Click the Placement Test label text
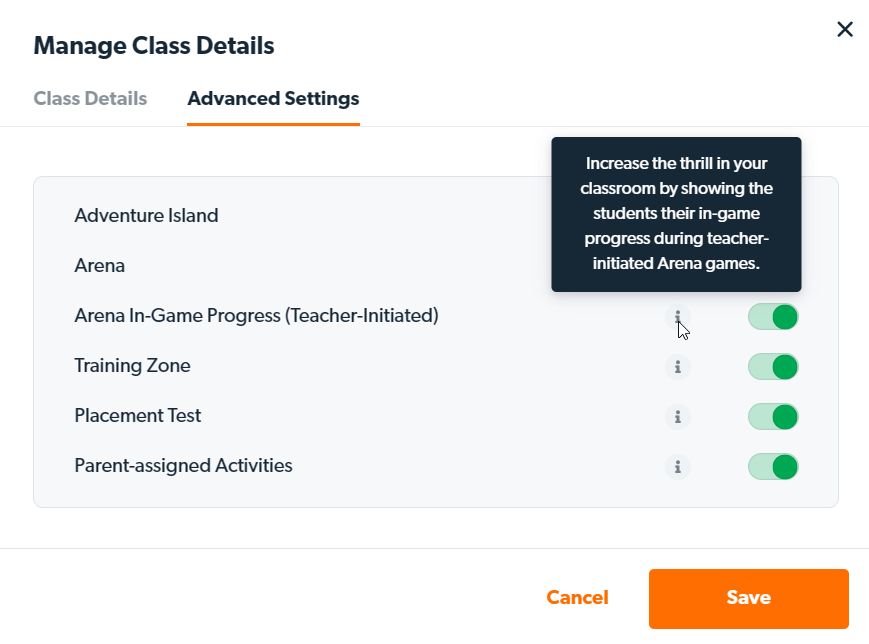The image size is (869, 644). click(x=137, y=416)
